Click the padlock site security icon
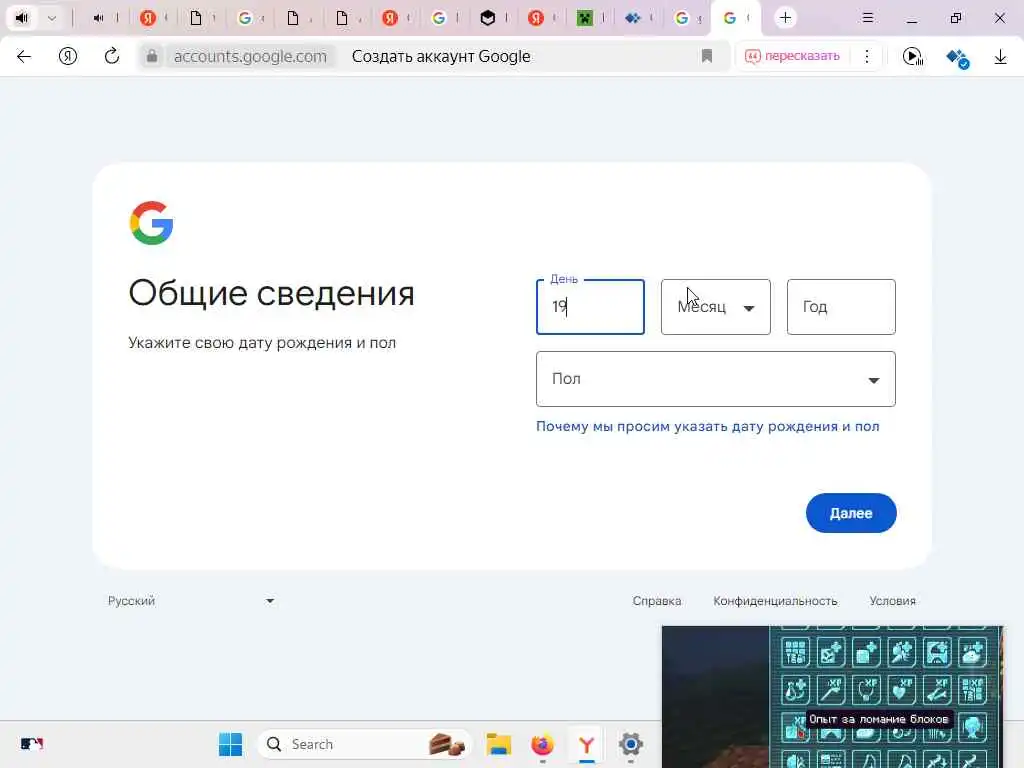The height and width of the screenshot is (768, 1024). [152, 57]
